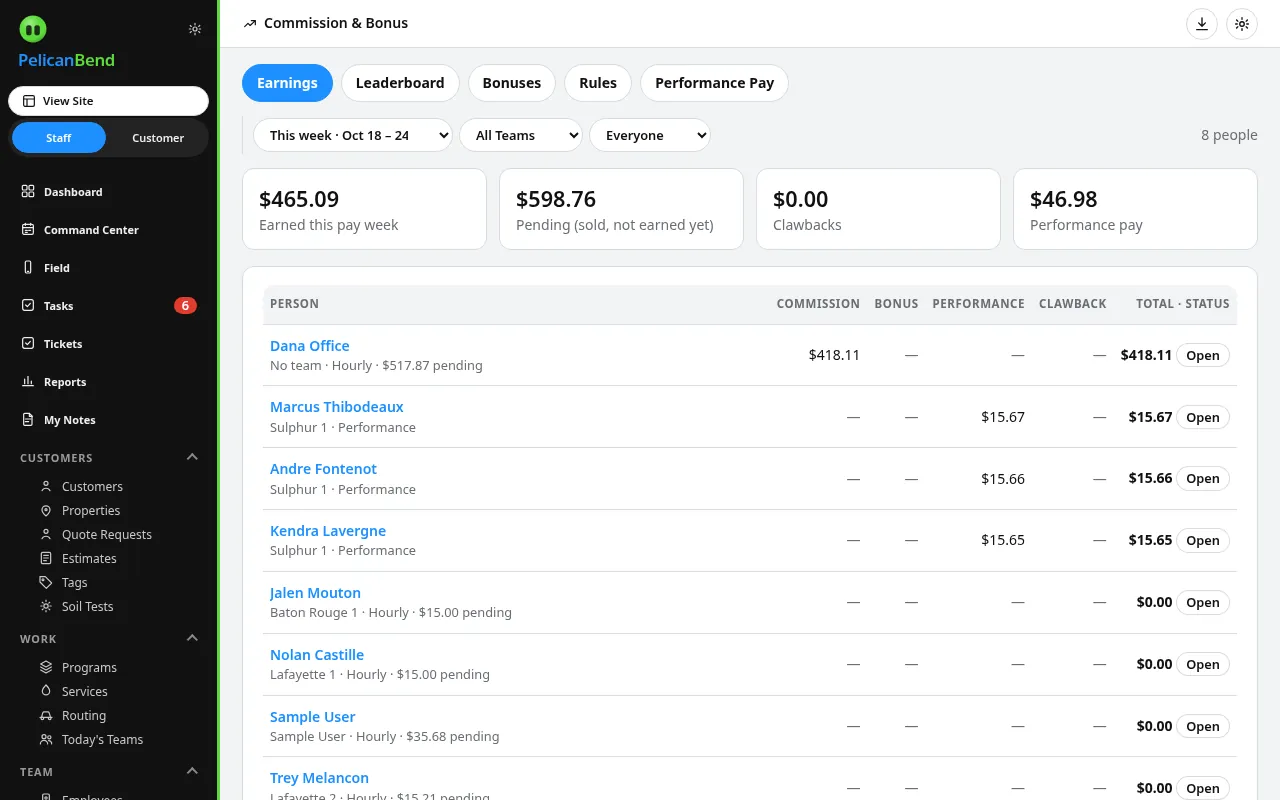This screenshot has width=1280, height=800.
Task: Switch to Customer view toggle
Action: click(x=158, y=138)
